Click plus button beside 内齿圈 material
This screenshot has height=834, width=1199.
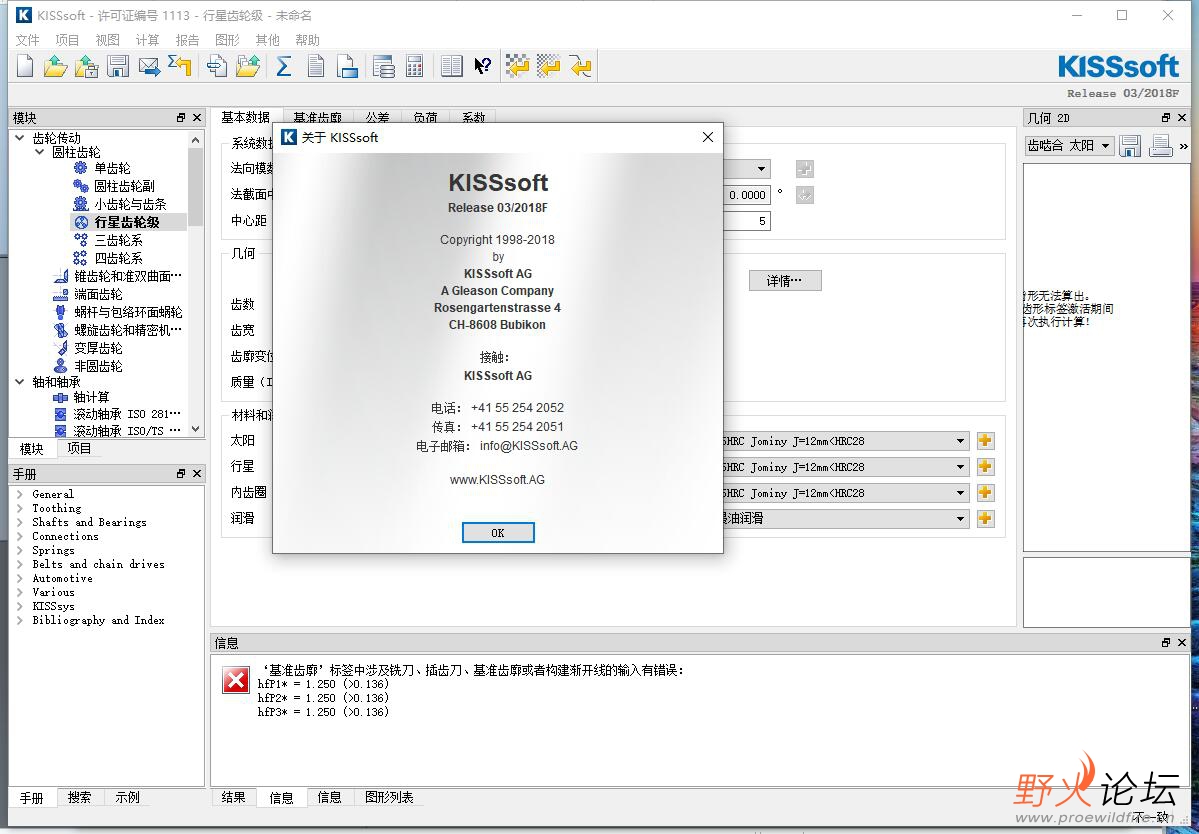pyautogui.click(x=985, y=493)
